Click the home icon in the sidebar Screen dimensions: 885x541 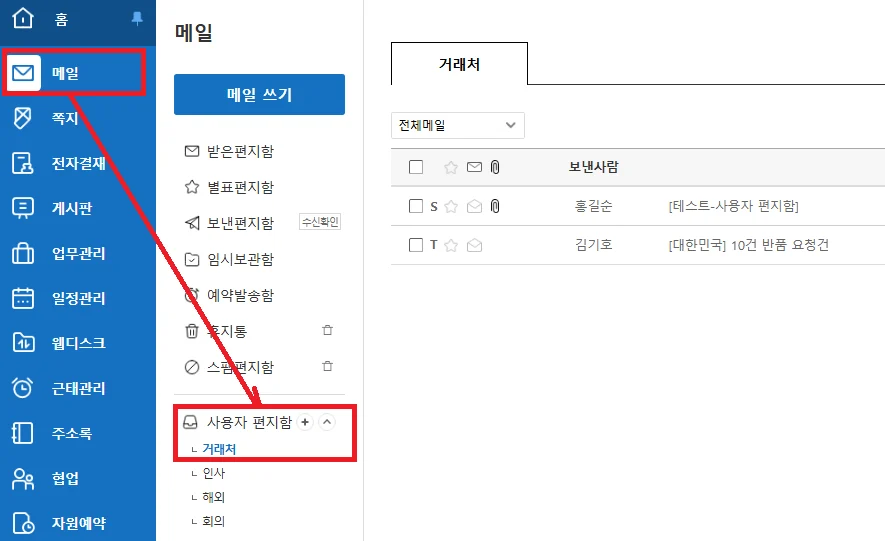tap(23, 17)
